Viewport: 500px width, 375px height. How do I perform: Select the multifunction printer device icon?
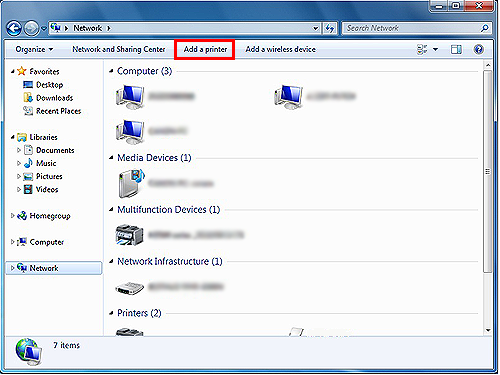[x=129, y=235]
